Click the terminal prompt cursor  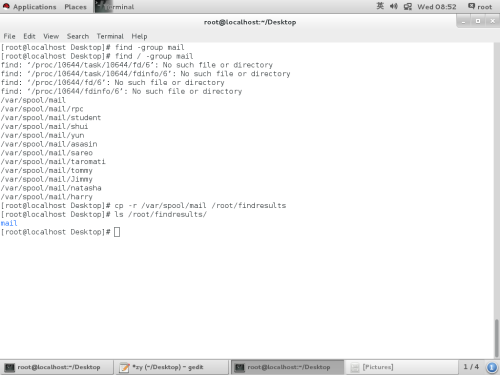117,232
